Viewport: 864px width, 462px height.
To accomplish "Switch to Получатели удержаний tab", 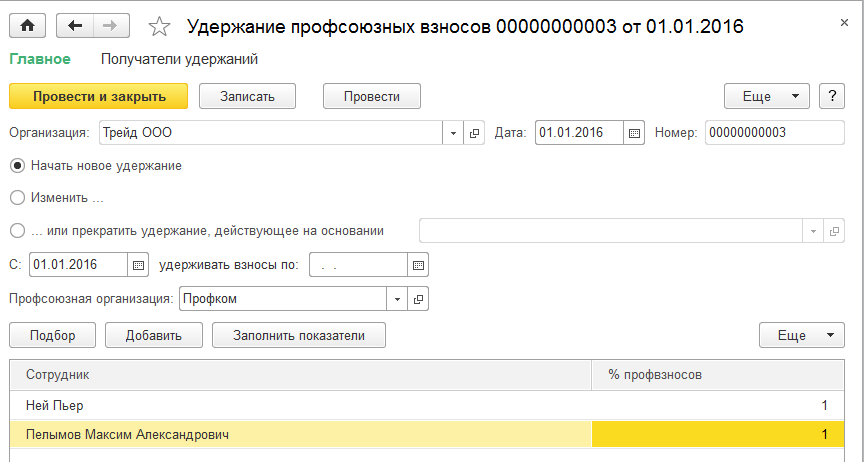I will (x=180, y=59).
